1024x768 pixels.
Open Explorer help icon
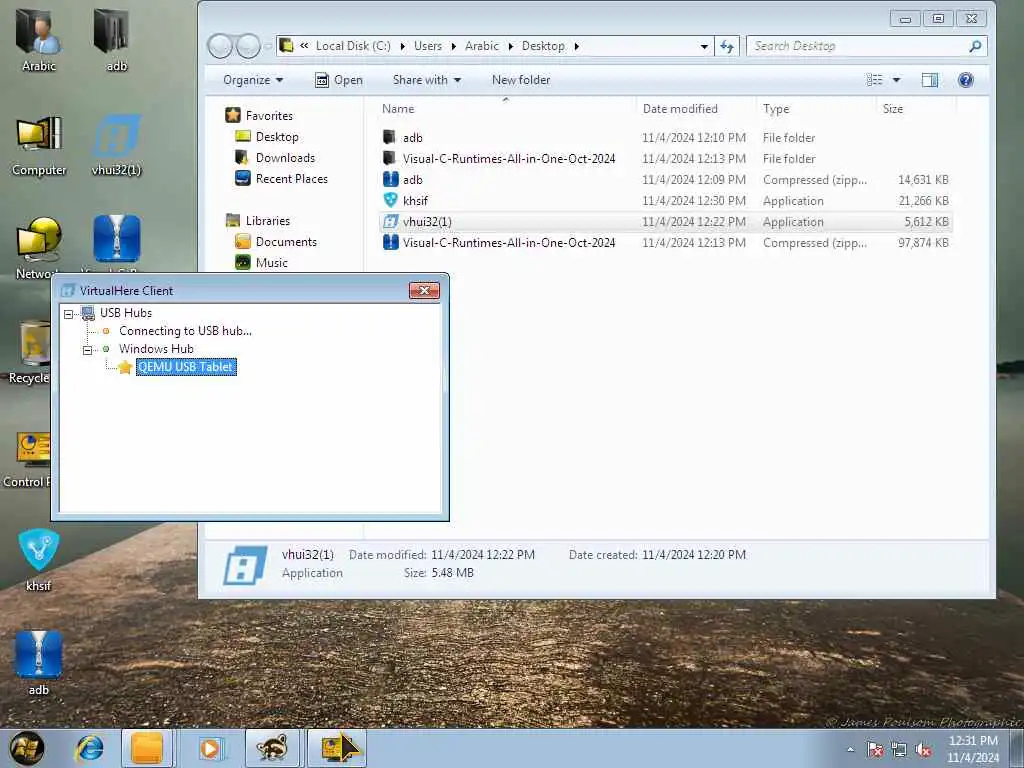tap(965, 80)
